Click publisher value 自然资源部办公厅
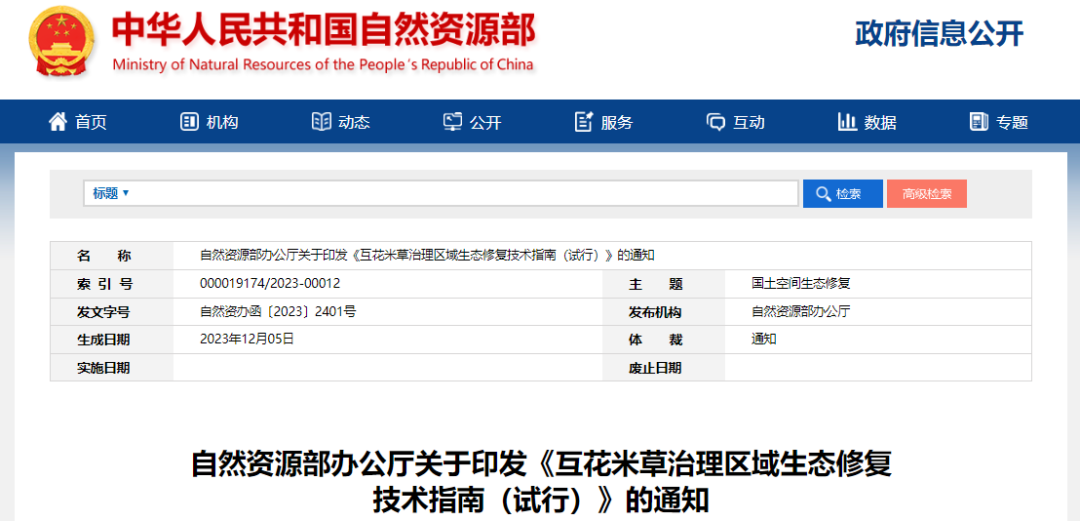The height and width of the screenshot is (521, 1080). pyautogui.click(x=801, y=311)
